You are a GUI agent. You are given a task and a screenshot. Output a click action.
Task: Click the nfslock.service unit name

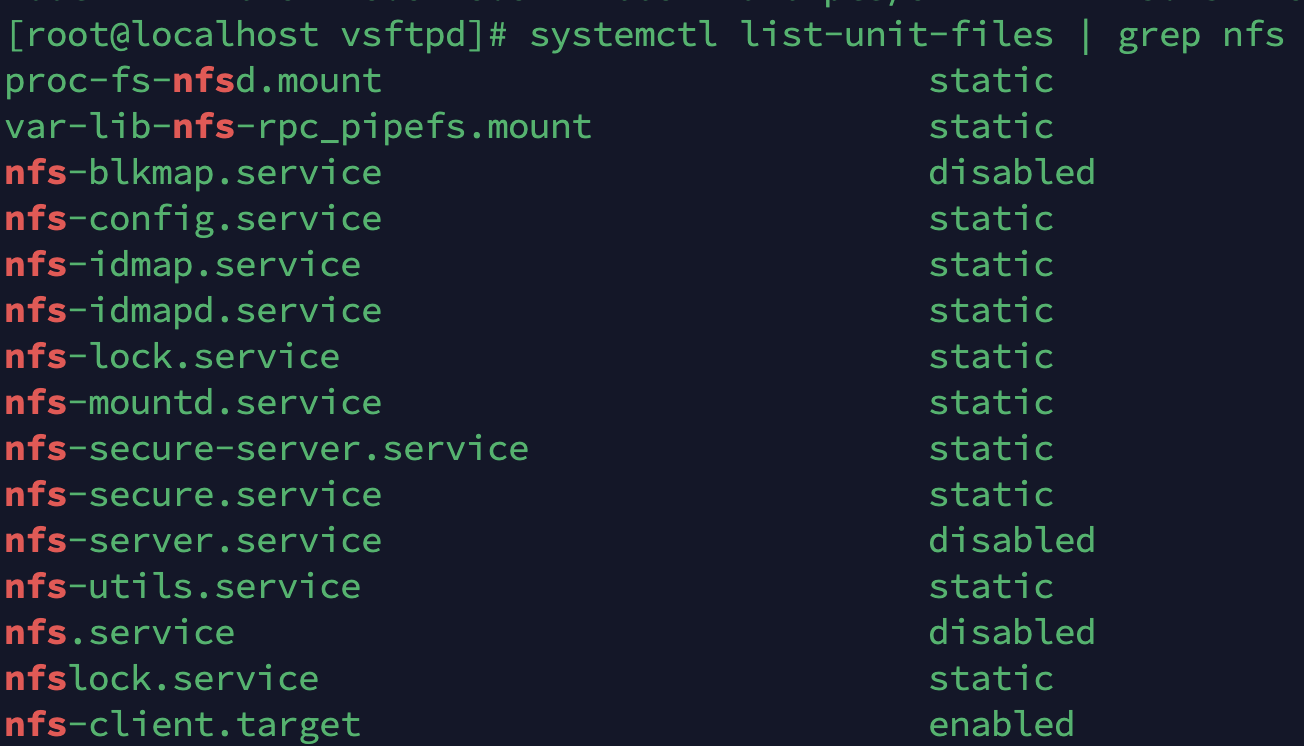coord(162,679)
